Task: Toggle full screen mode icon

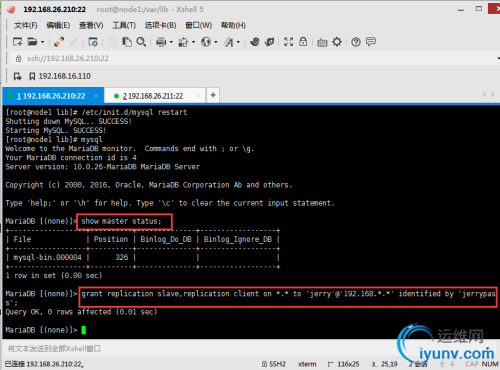Action: coord(289,42)
